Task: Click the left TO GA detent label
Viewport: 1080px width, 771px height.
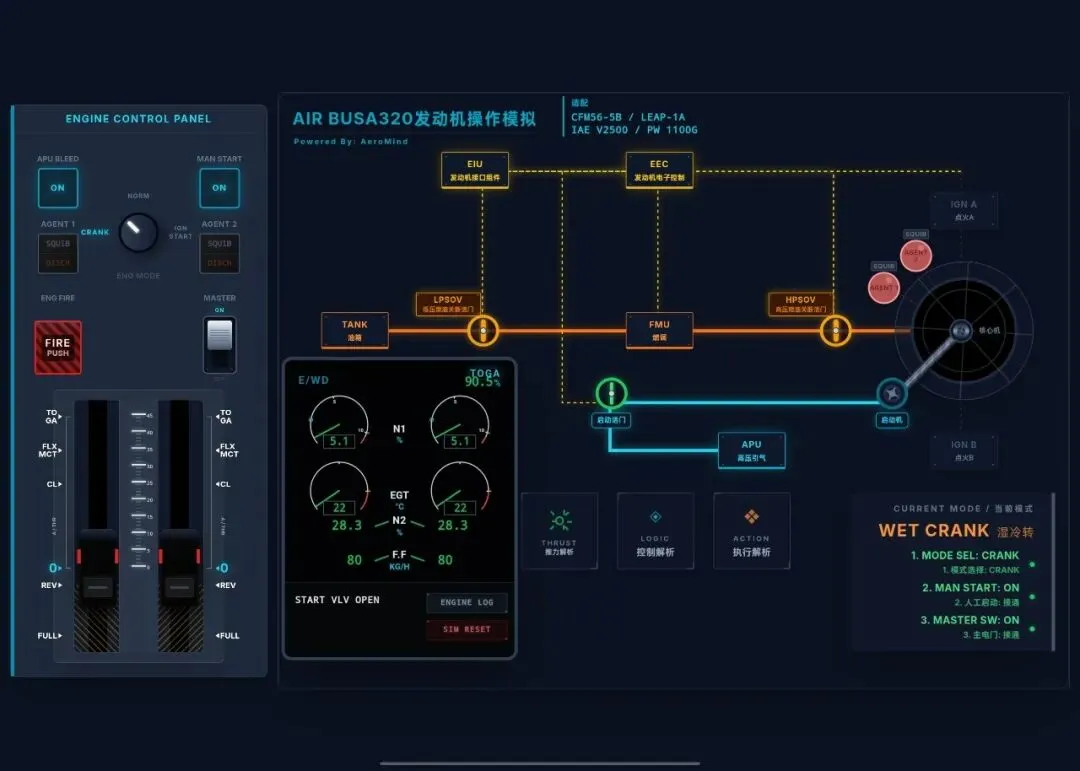Action: point(52,416)
